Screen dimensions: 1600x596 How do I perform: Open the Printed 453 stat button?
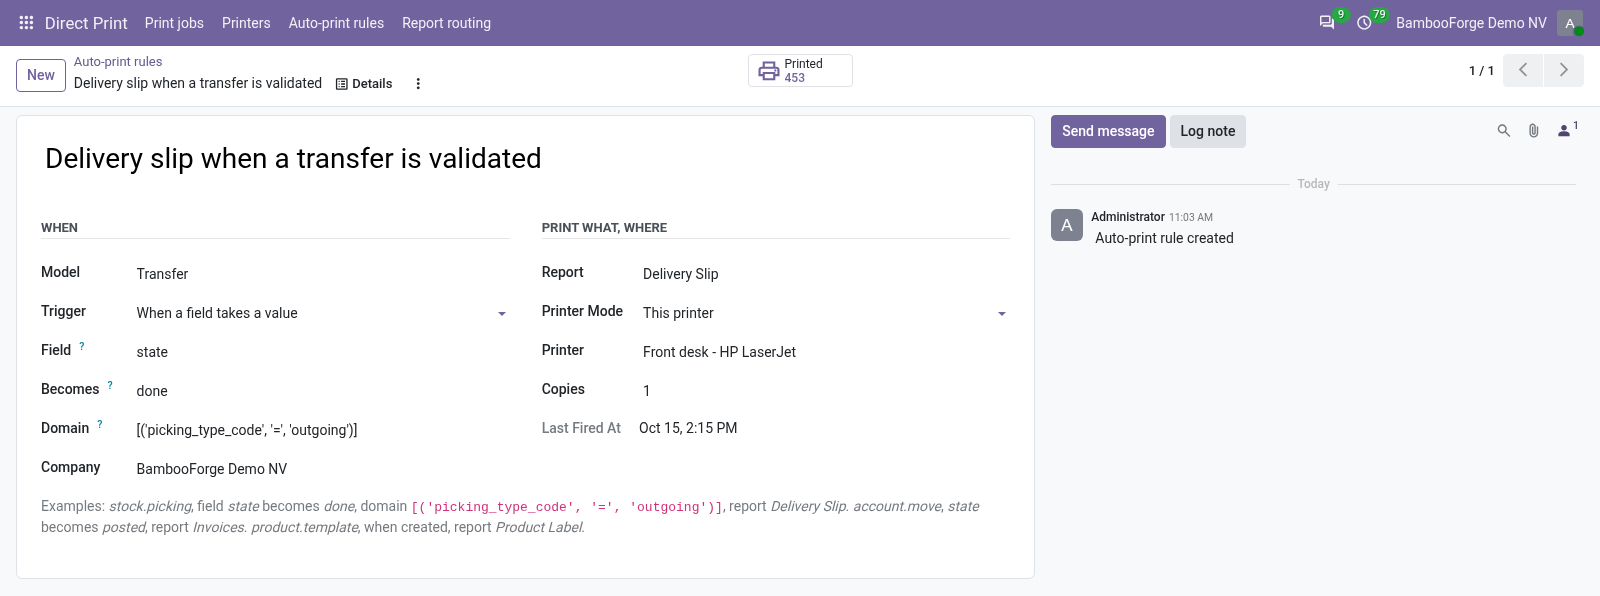tap(800, 71)
